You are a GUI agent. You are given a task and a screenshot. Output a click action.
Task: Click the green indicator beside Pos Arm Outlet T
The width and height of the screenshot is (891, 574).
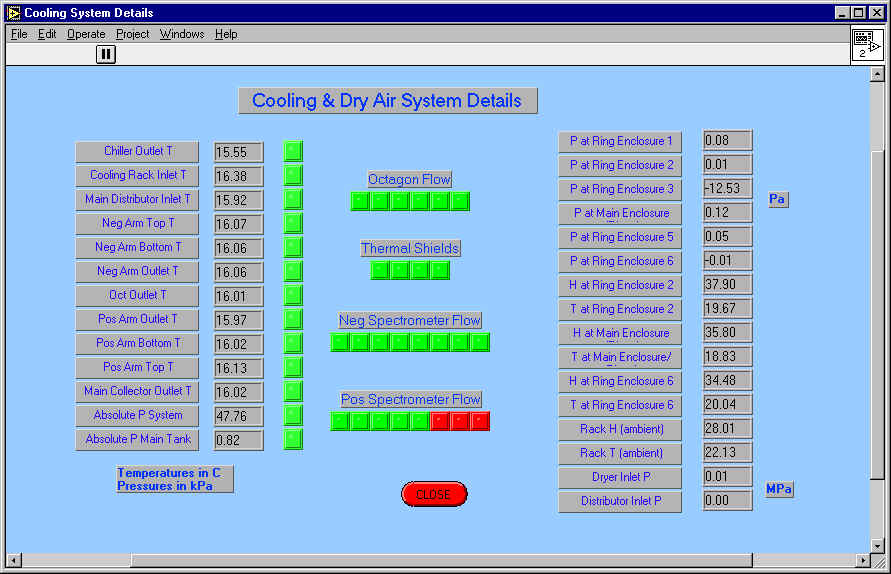pos(293,319)
